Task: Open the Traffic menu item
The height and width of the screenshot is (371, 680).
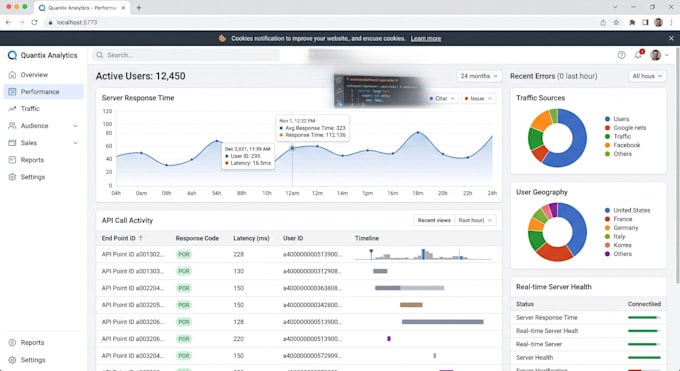Action: click(43, 108)
